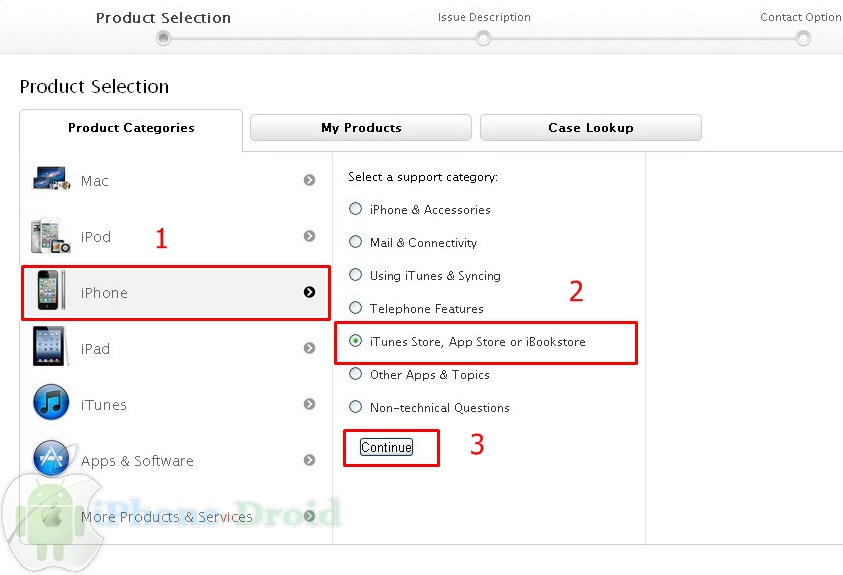Expand the iPad category arrow
Viewport: 843px width, 575px height.
tap(309, 348)
